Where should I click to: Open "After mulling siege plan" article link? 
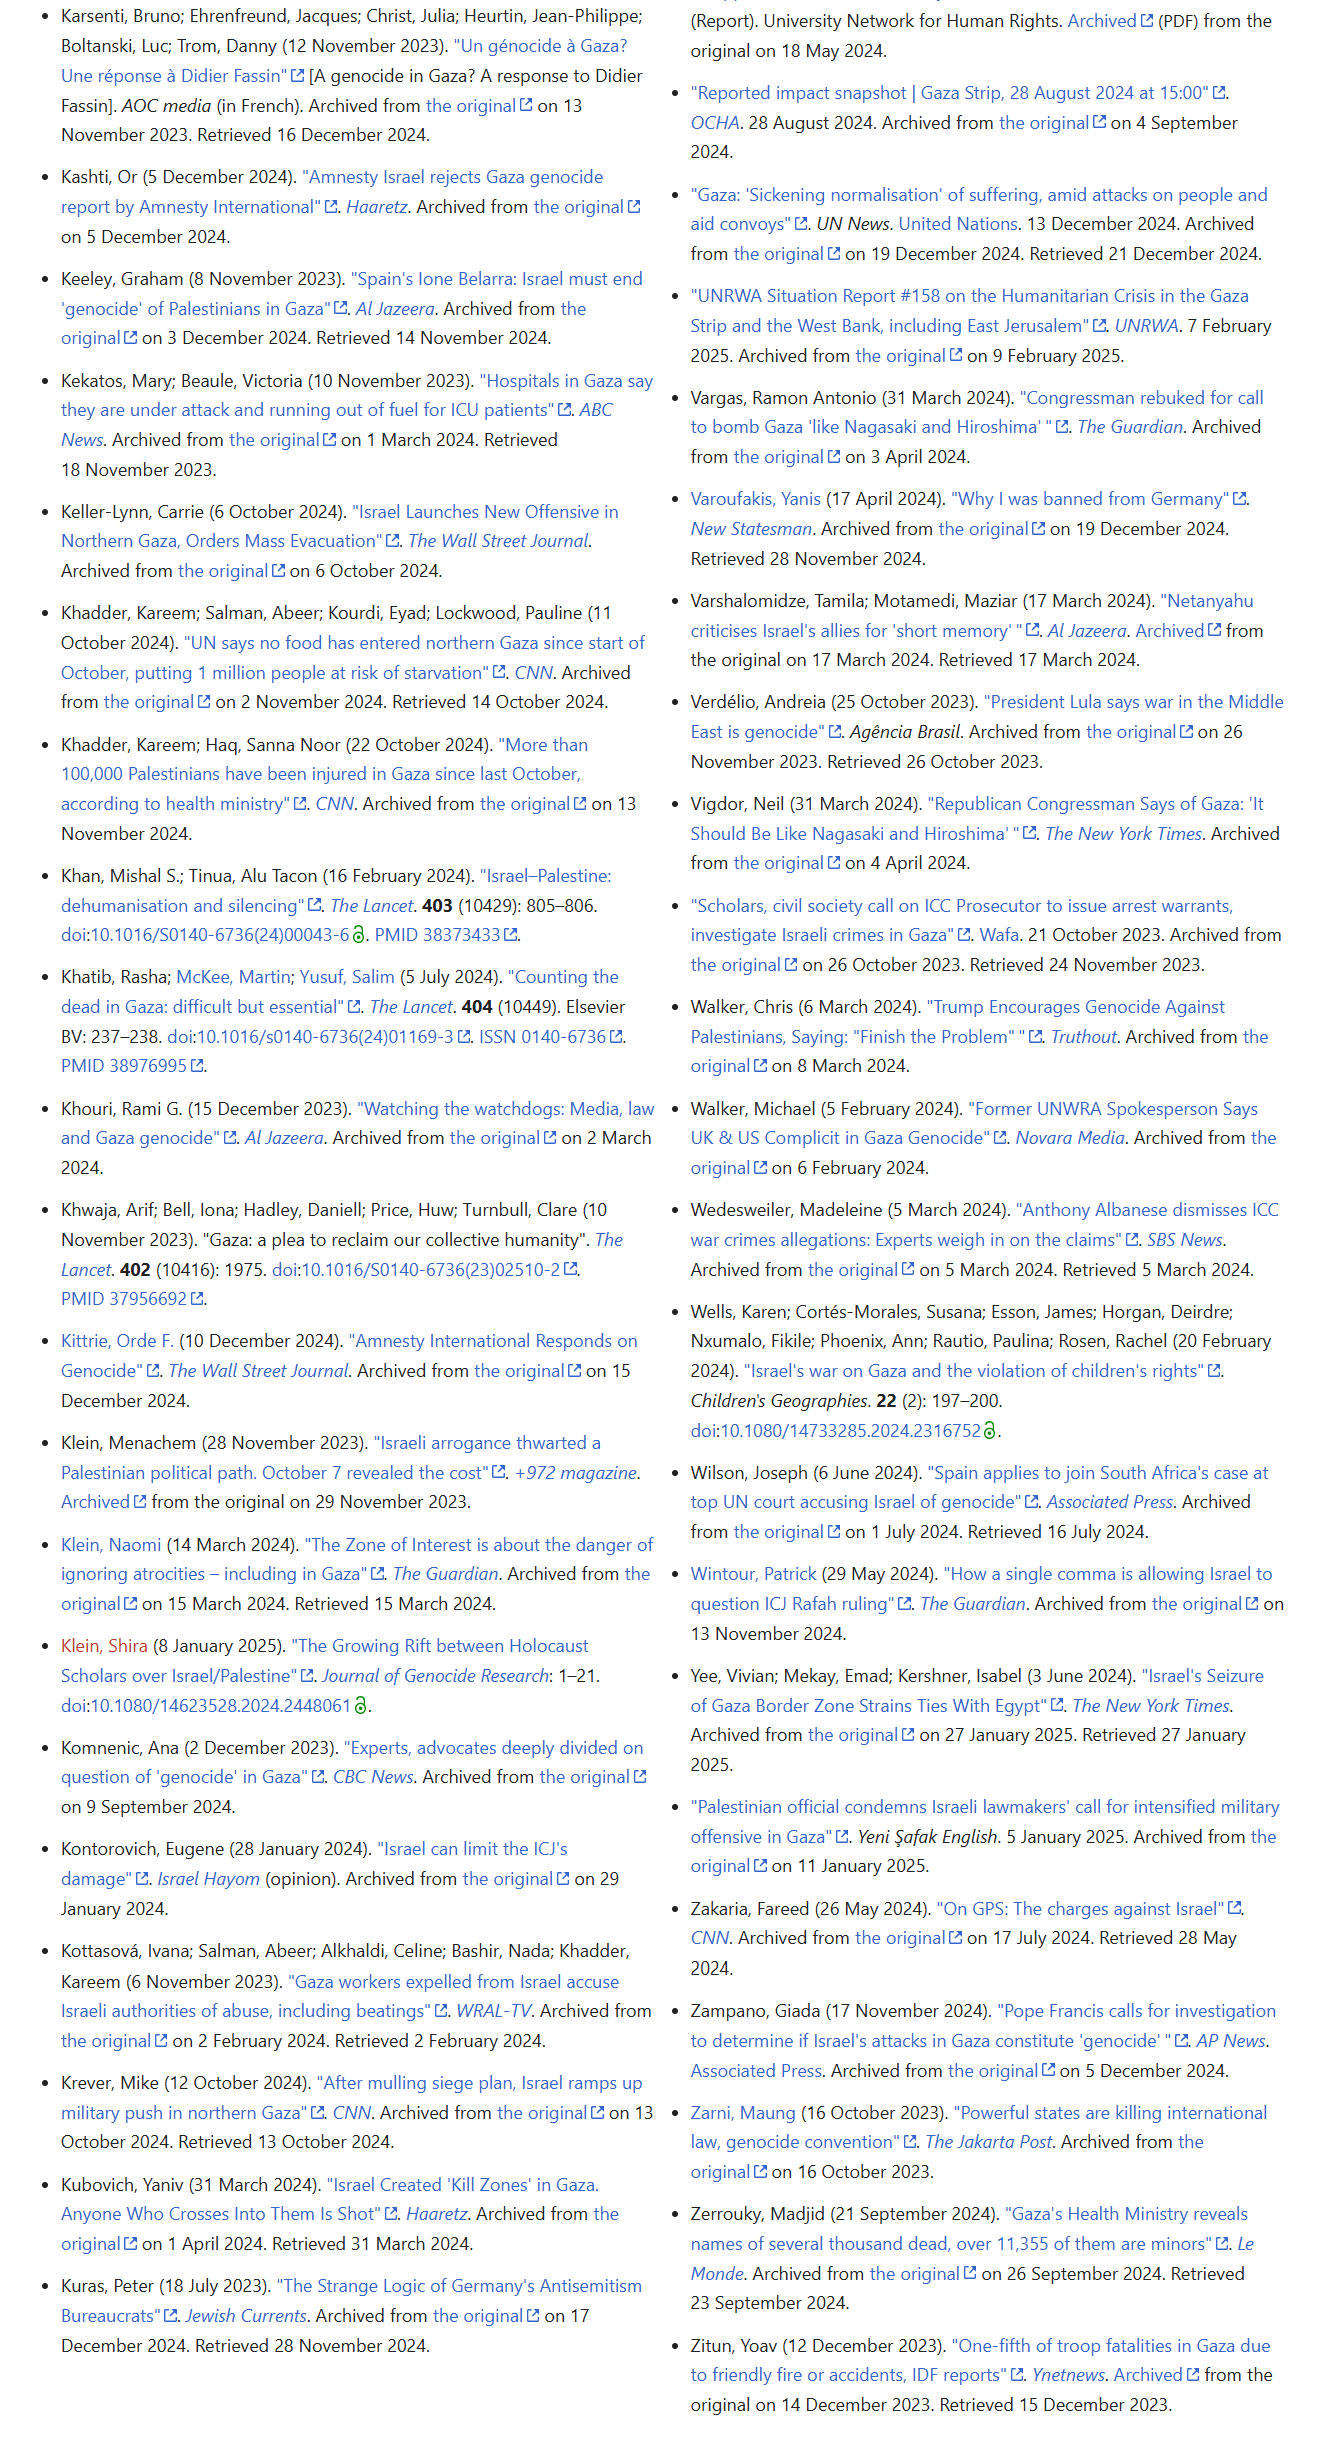(x=352, y=2098)
